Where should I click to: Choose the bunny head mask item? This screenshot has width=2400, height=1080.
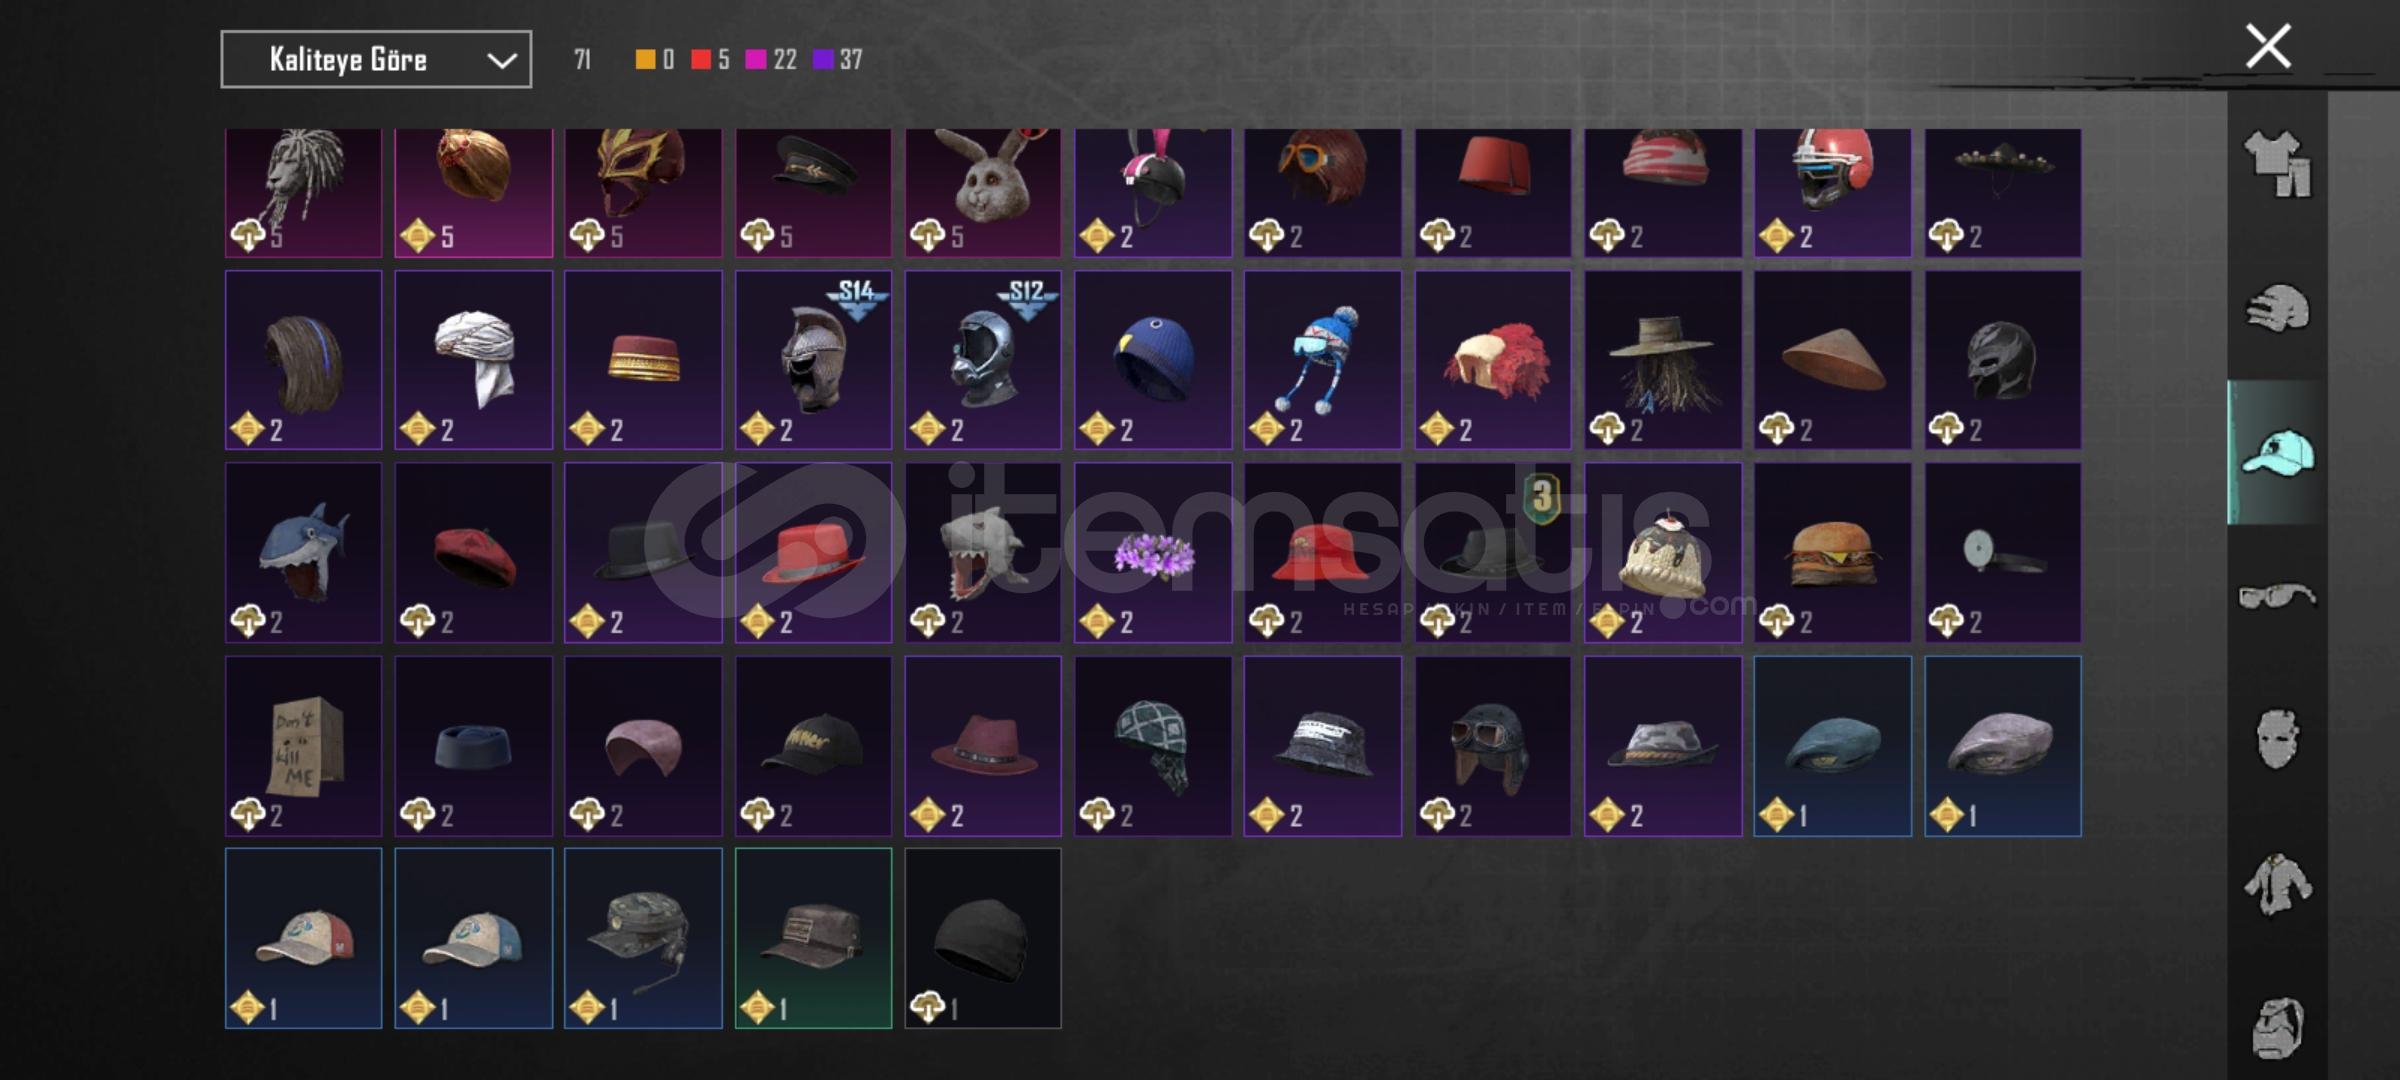point(983,193)
